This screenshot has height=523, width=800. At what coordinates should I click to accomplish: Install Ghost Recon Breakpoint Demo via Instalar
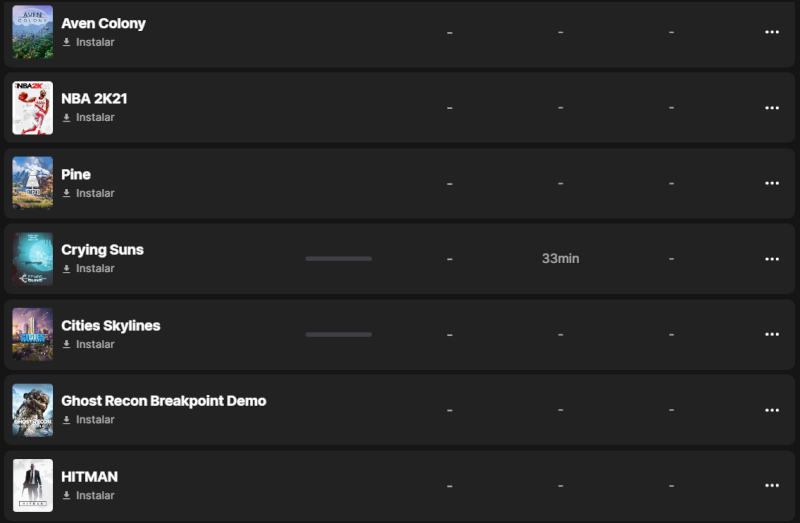95,420
